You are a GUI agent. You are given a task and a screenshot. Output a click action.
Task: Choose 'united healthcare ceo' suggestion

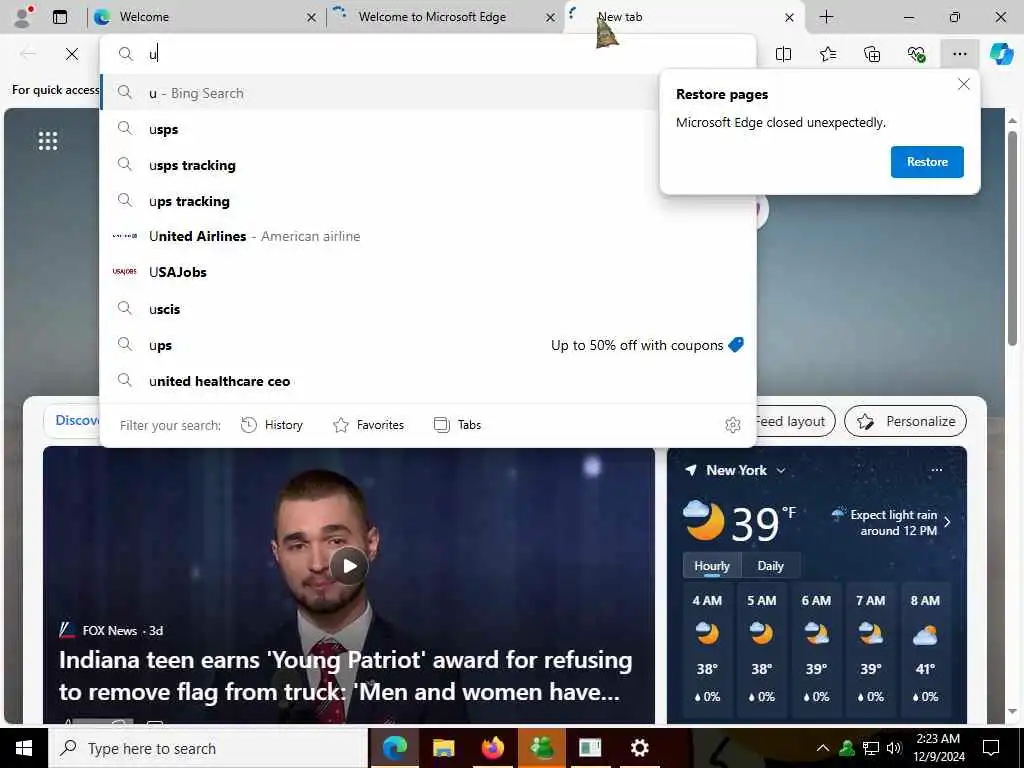click(x=428, y=381)
